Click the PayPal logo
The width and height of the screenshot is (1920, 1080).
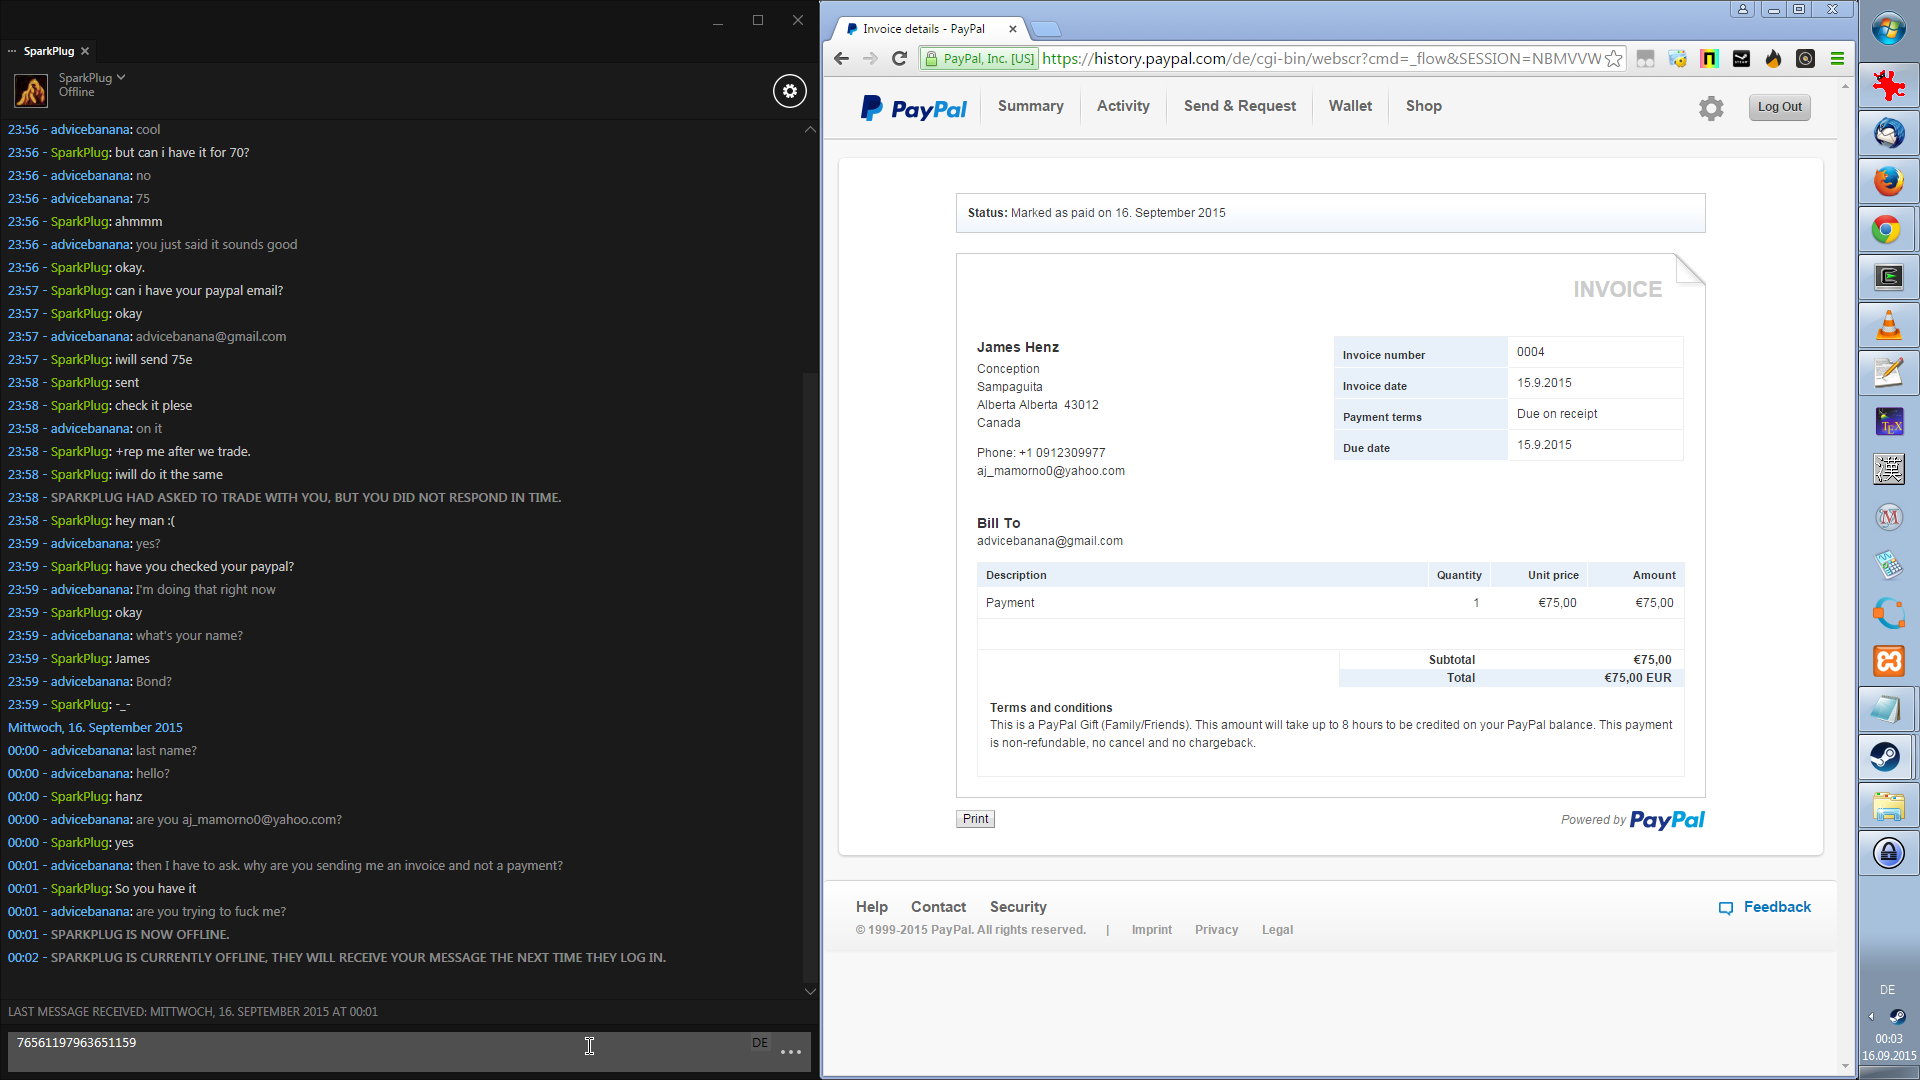pos(914,108)
